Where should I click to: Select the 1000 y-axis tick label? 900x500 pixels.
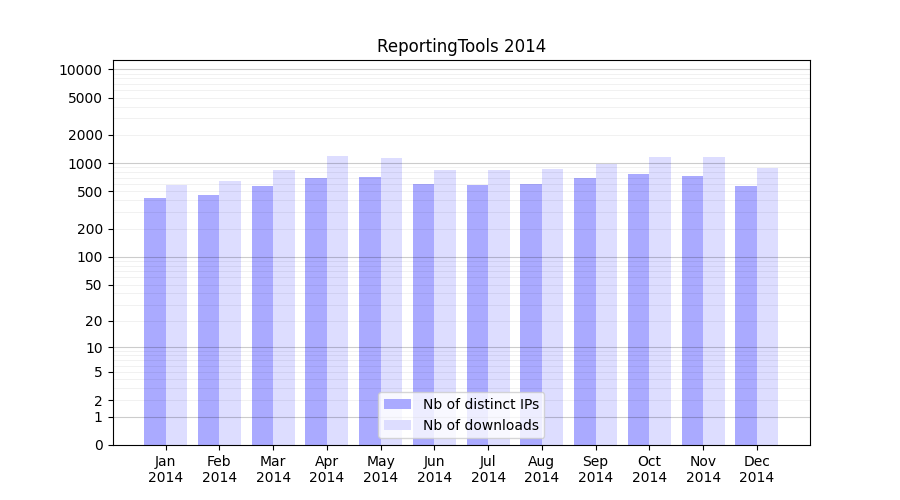click(x=84, y=164)
